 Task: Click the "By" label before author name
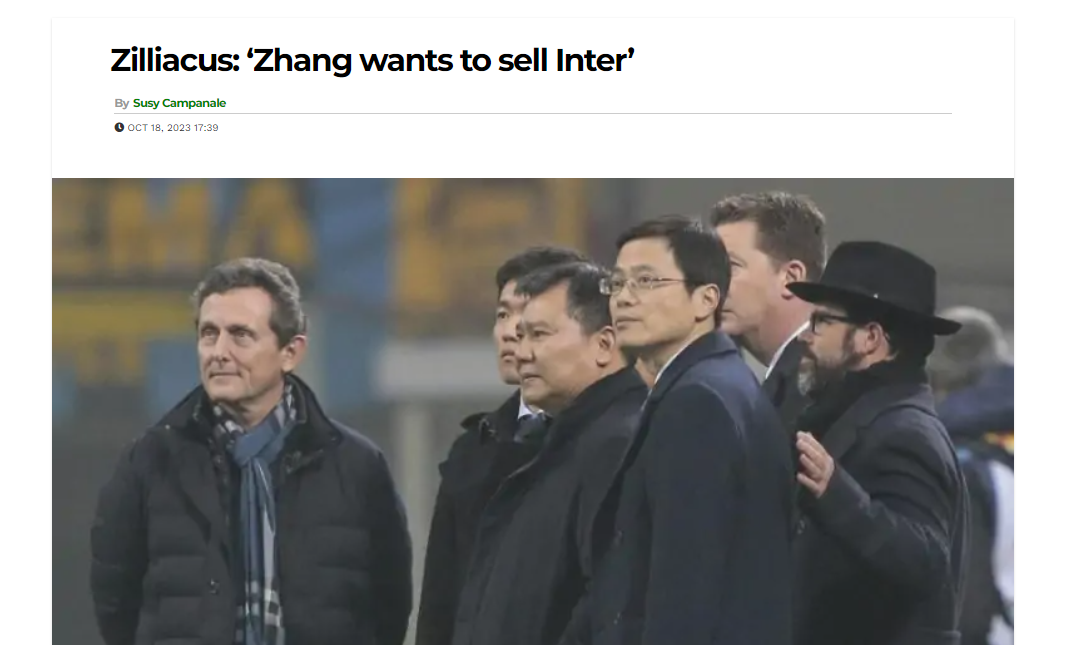click(122, 103)
